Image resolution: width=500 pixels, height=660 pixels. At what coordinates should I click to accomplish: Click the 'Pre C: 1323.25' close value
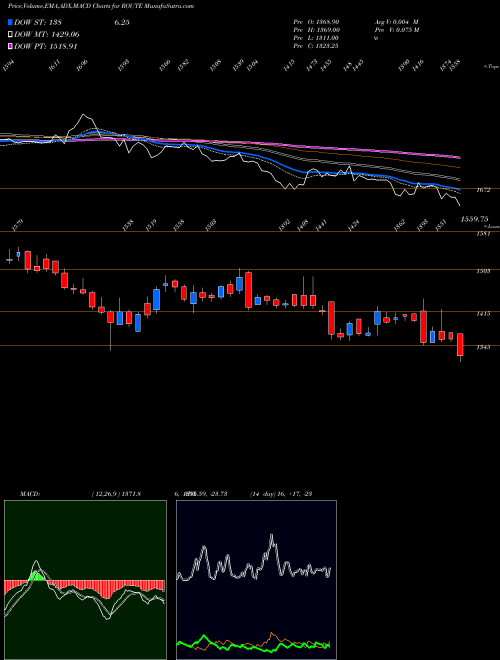[x=316, y=46]
